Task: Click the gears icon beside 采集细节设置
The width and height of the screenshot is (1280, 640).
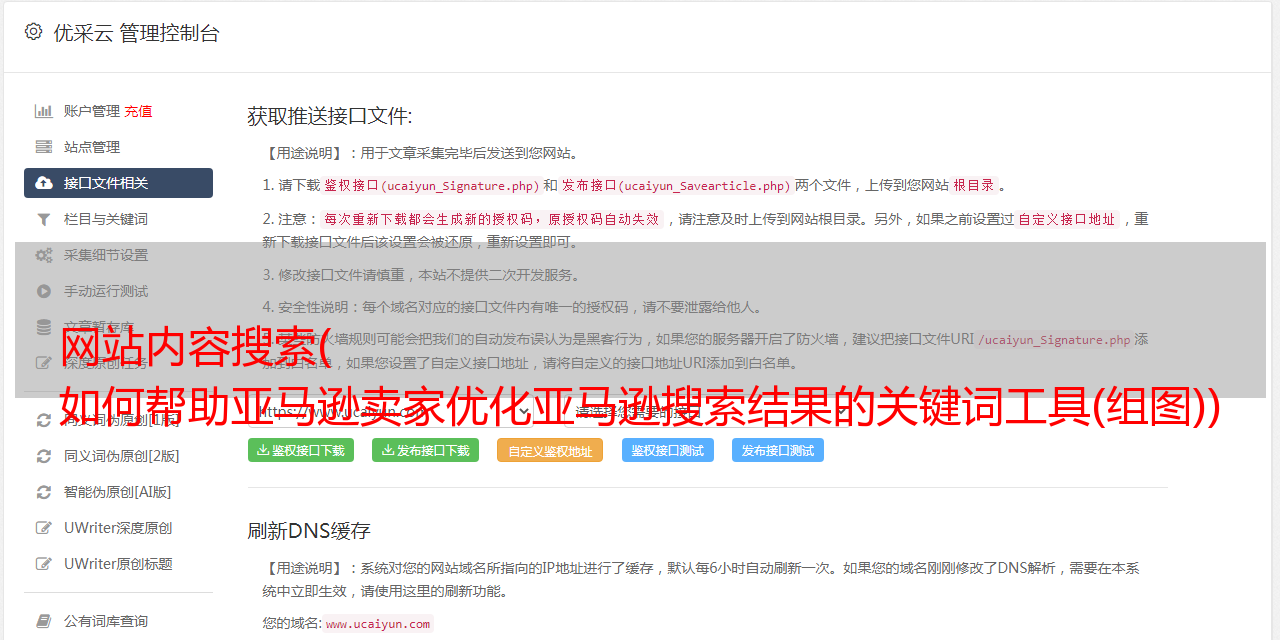Action: pyautogui.click(x=44, y=255)
